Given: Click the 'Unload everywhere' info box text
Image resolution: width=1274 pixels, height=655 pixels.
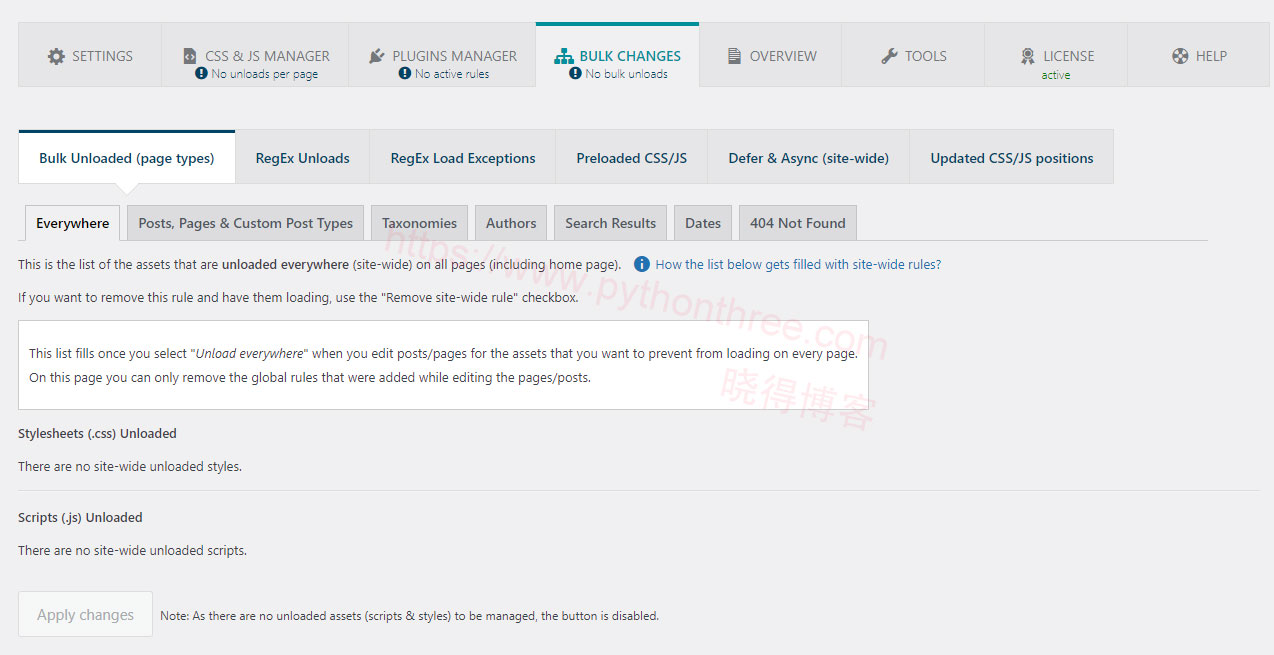Looking at the screenshot, I should click(443, 366).
